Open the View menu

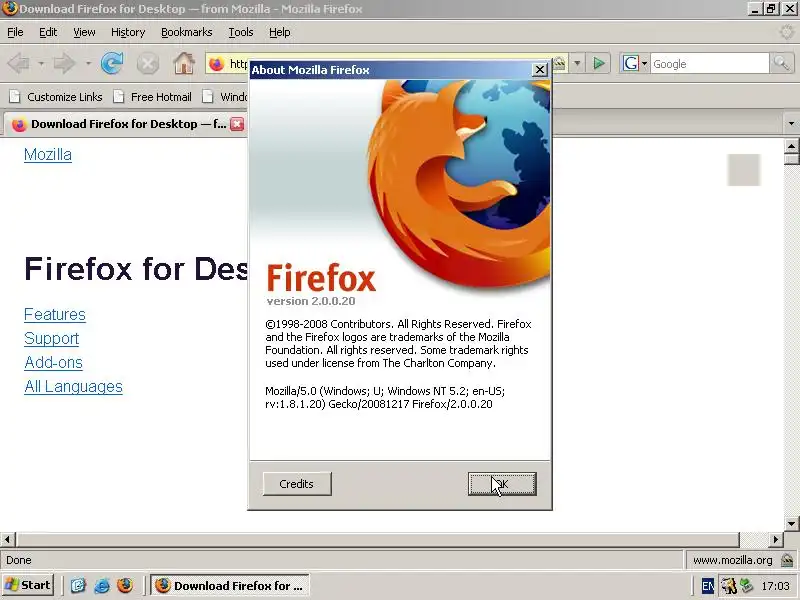click(84, 32)
